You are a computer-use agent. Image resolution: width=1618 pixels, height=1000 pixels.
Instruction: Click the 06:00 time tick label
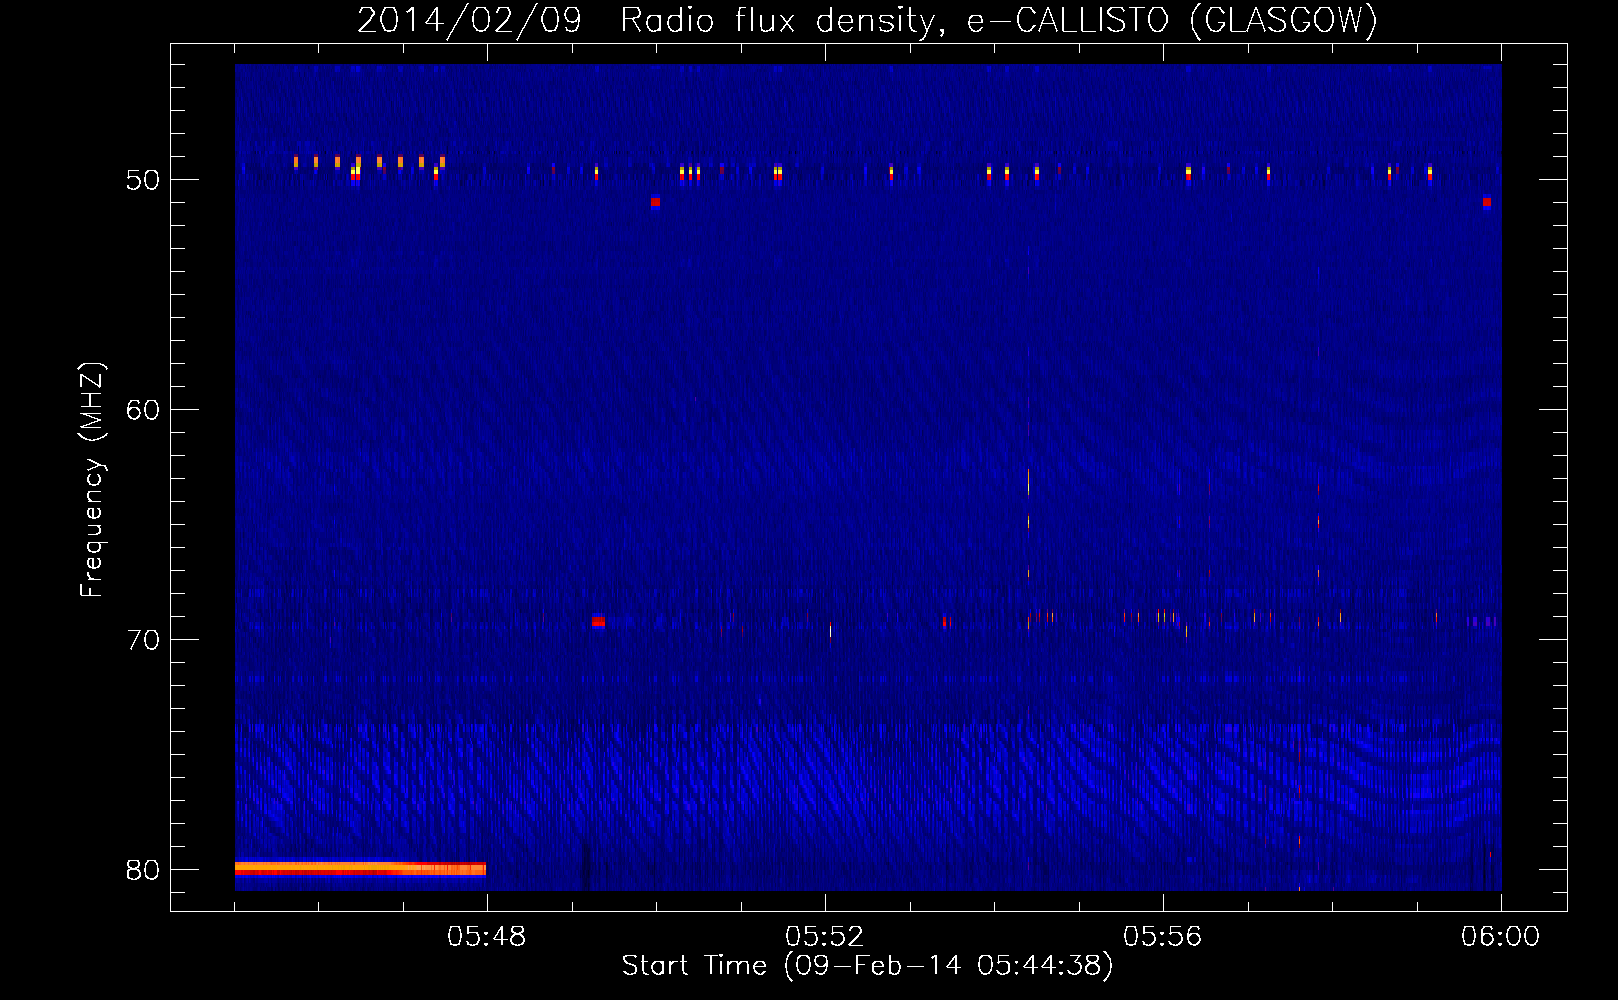(1500, 937)
